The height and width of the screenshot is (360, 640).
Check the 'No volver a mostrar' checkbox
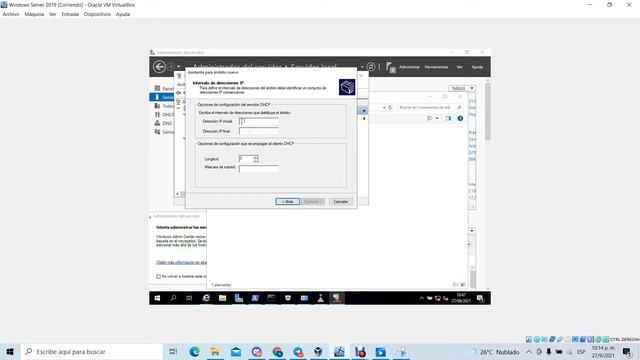[x=158, y=276]
